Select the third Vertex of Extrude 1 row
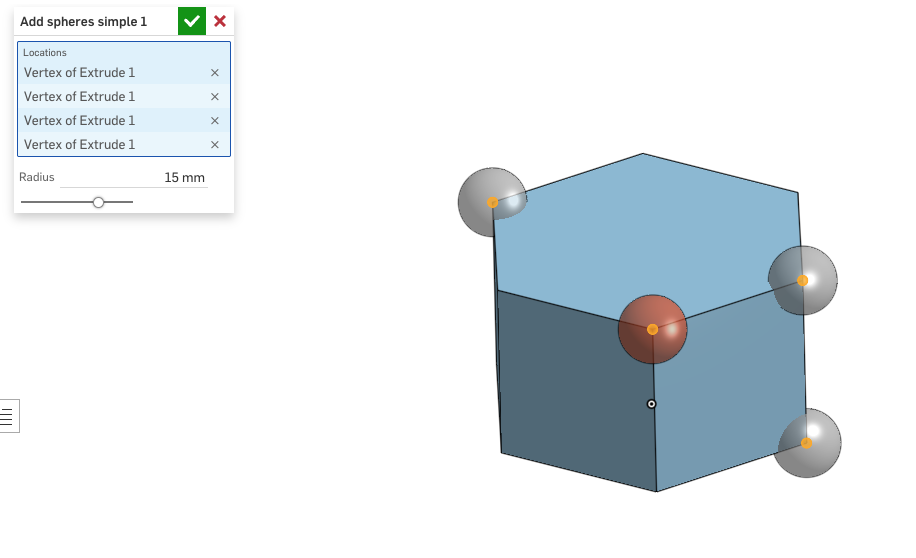This screenshot has height=558, width=916. click(x=124, y=120)
